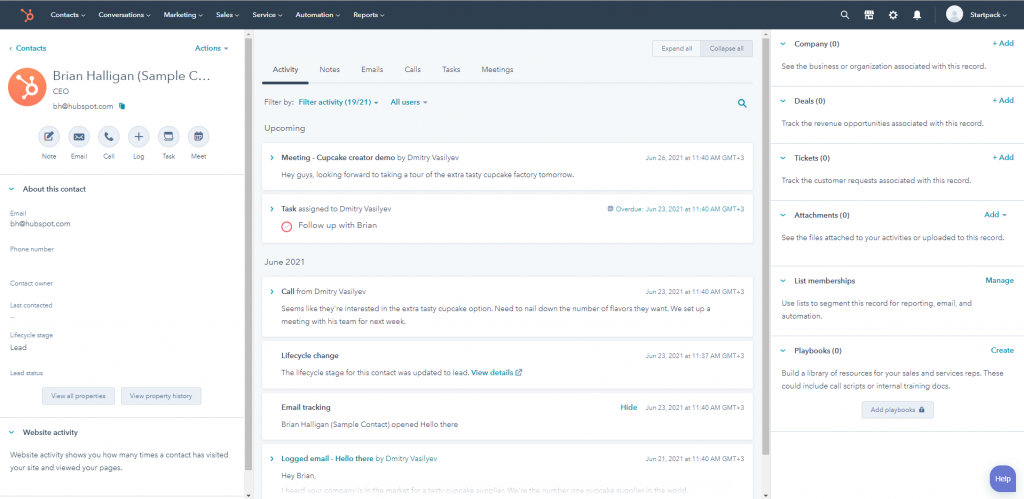This screenshot has height=499, width=1024.
Task: Open the search magnifier in top bar
Action: (844, 15)
